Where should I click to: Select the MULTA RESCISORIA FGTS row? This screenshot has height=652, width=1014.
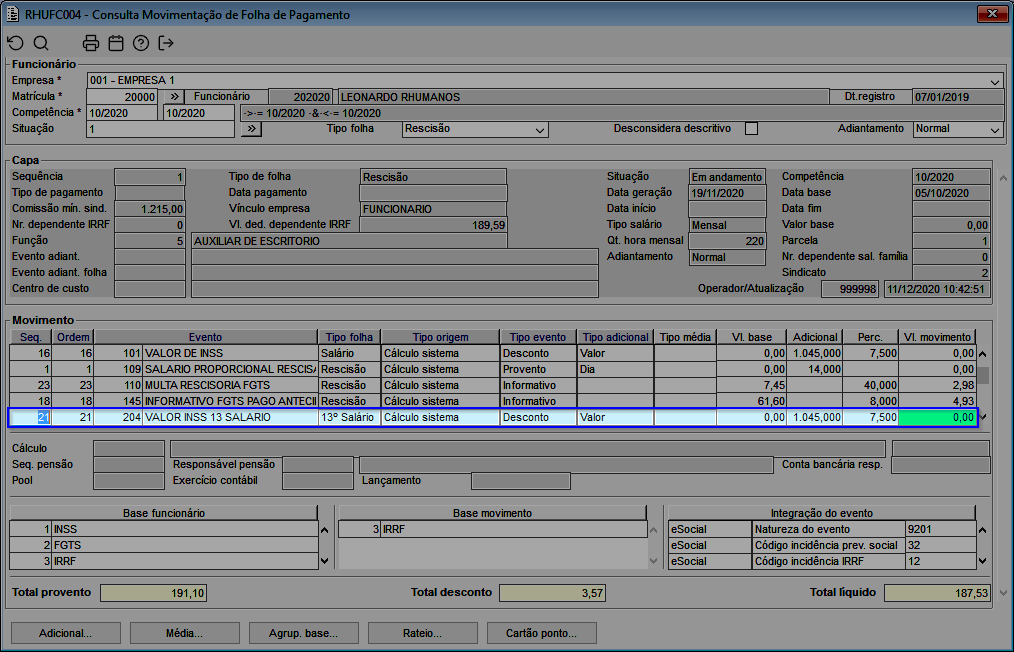tap(493, 386)
